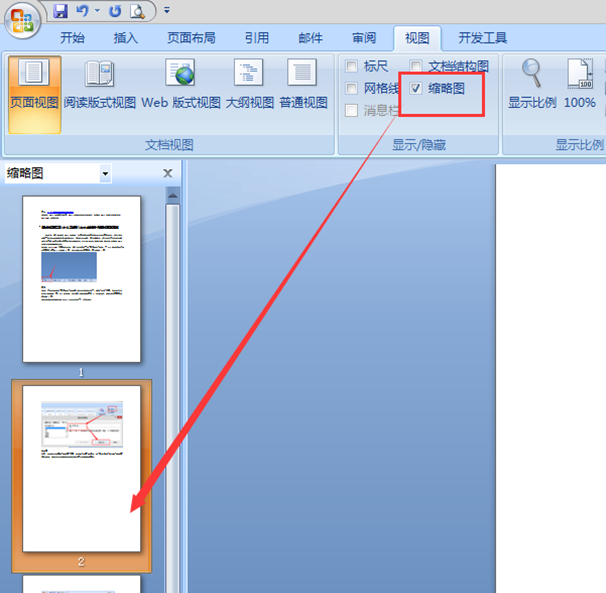Uncheck the 缩略图 checkbox
The image size is (606, 593).
click(x=416, y=89)
